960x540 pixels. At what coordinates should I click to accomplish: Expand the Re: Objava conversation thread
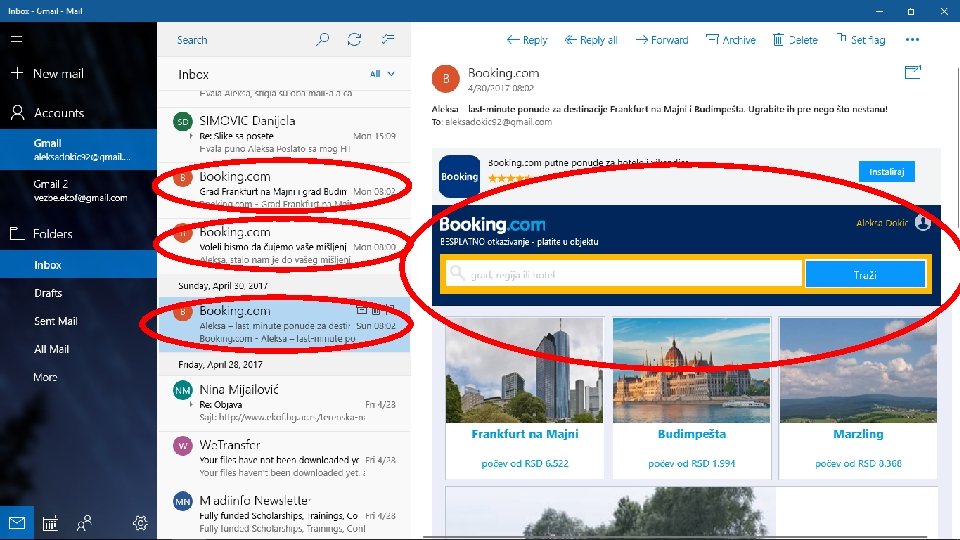[x=191, y=405]
